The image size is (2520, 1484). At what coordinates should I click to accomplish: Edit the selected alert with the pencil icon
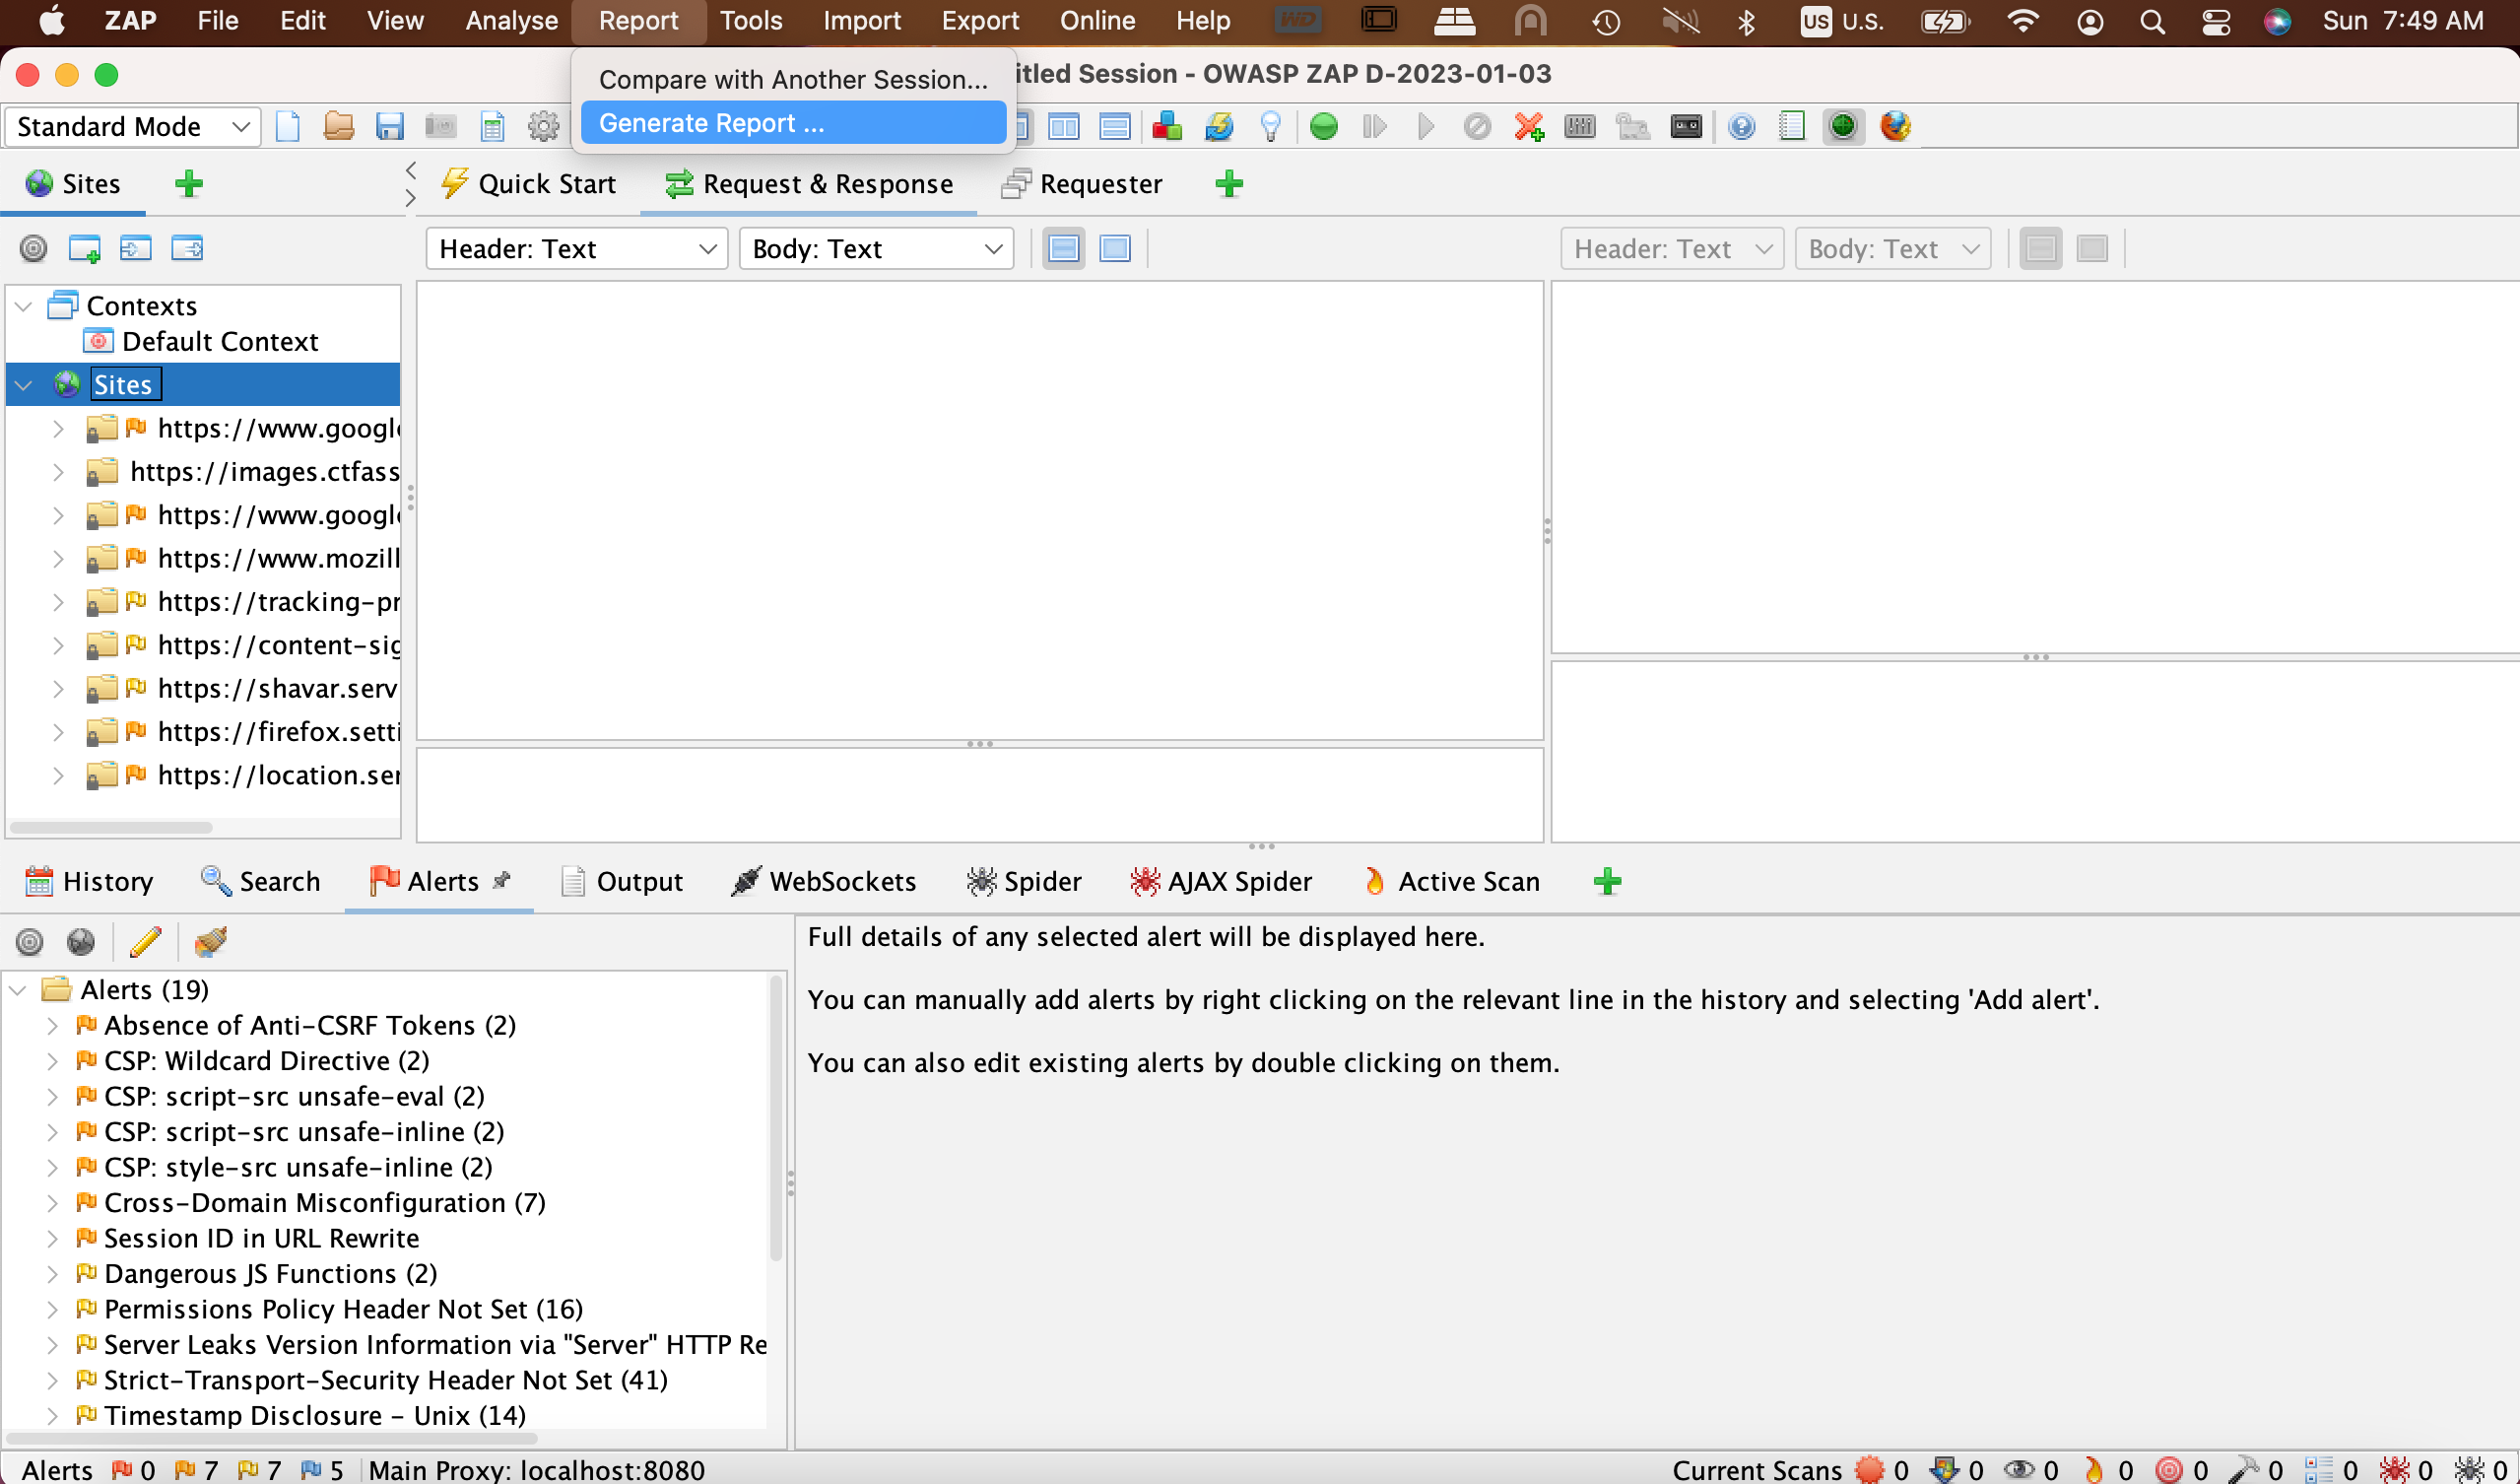pyautogui.click(x=146, y=941)
